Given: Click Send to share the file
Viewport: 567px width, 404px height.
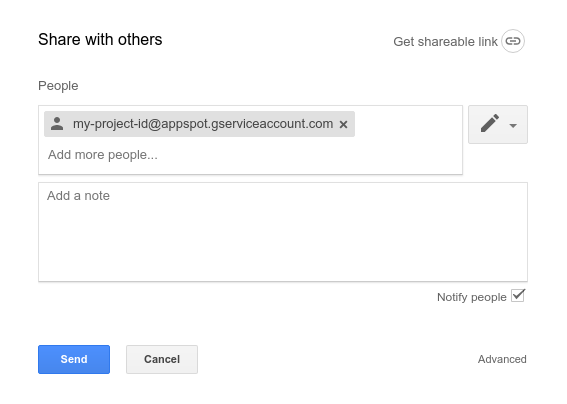Looking at the screenshot, I should pos(74,359).
